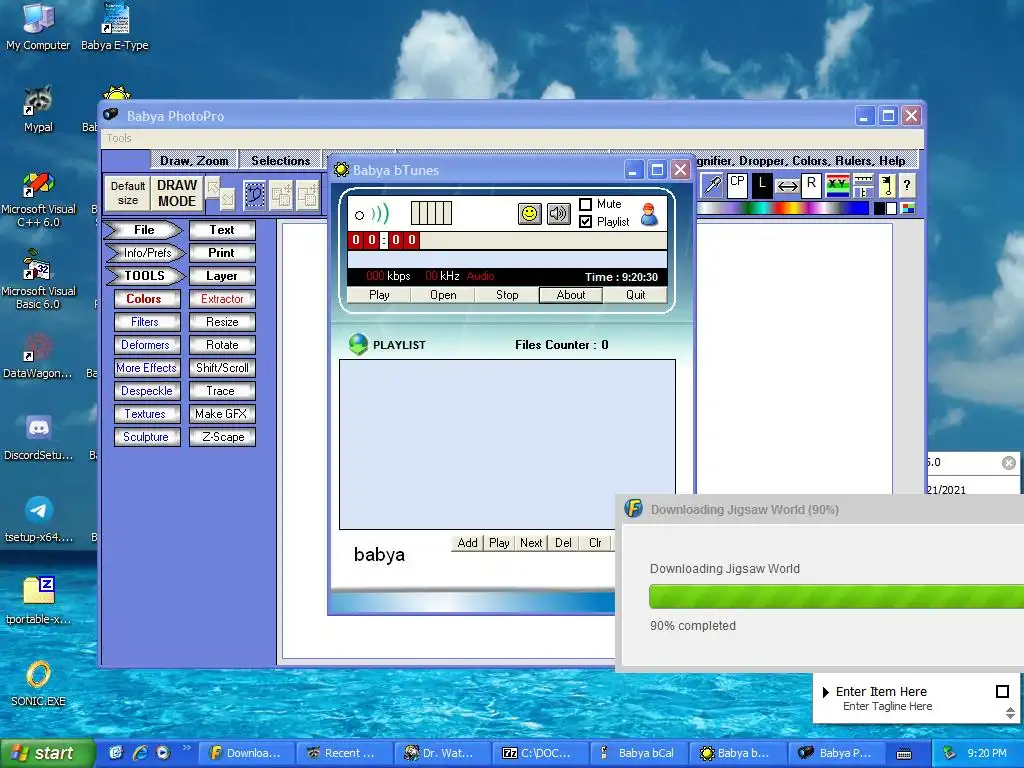Select the freehand selection tool icon
1024x768 pixels.
pos(255,195)
